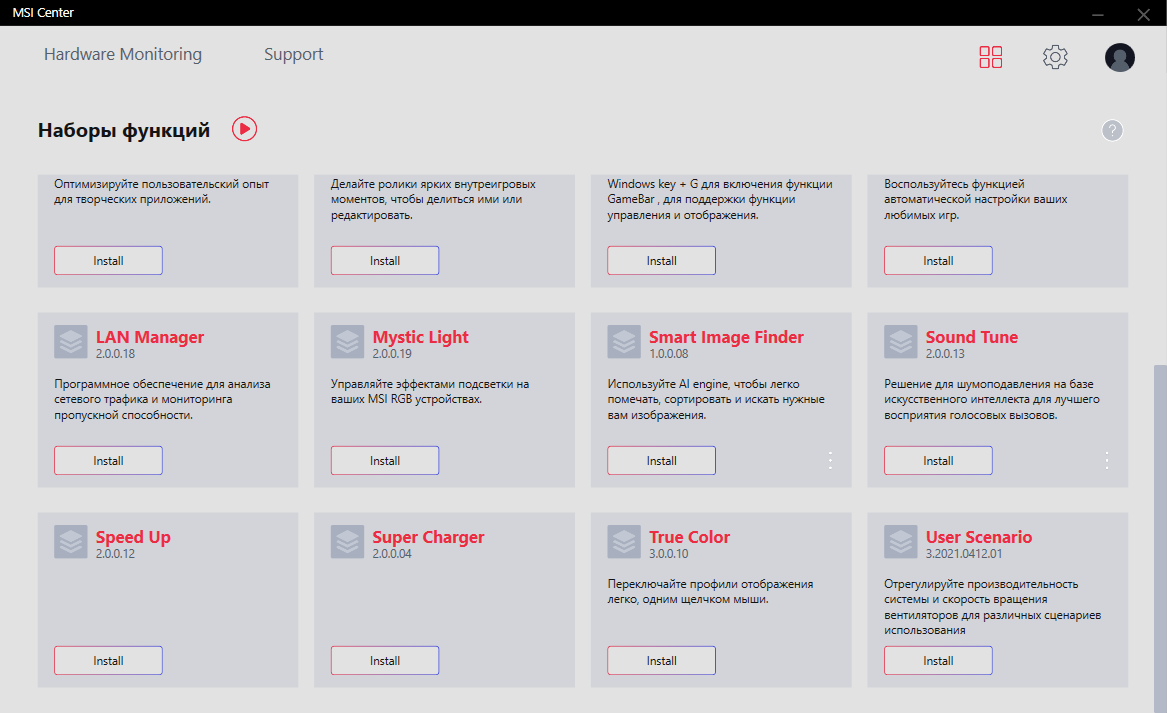Screen dimensions: 1167x713
Task: Install the in-game highlights clips feature
Action: click(385, 260)
